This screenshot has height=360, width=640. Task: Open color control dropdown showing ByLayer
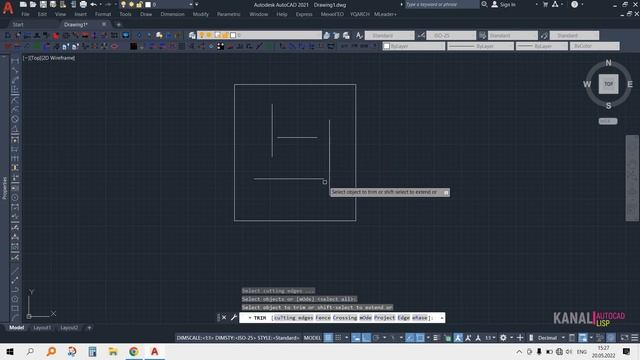[x=413, y=46]
